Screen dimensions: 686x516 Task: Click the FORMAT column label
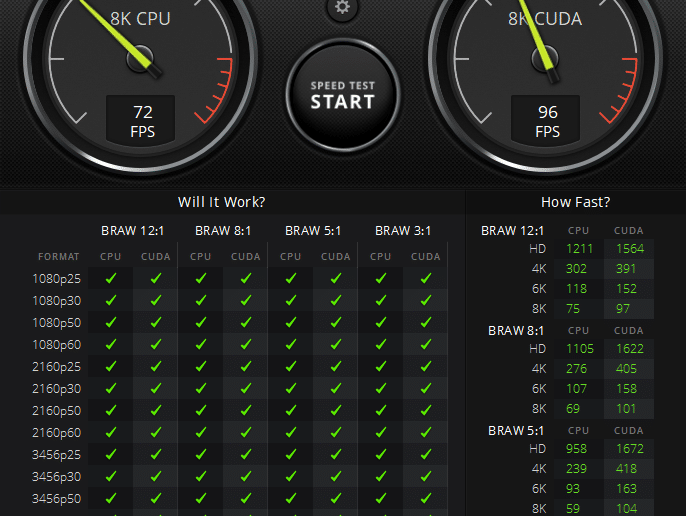coord(59,256)
